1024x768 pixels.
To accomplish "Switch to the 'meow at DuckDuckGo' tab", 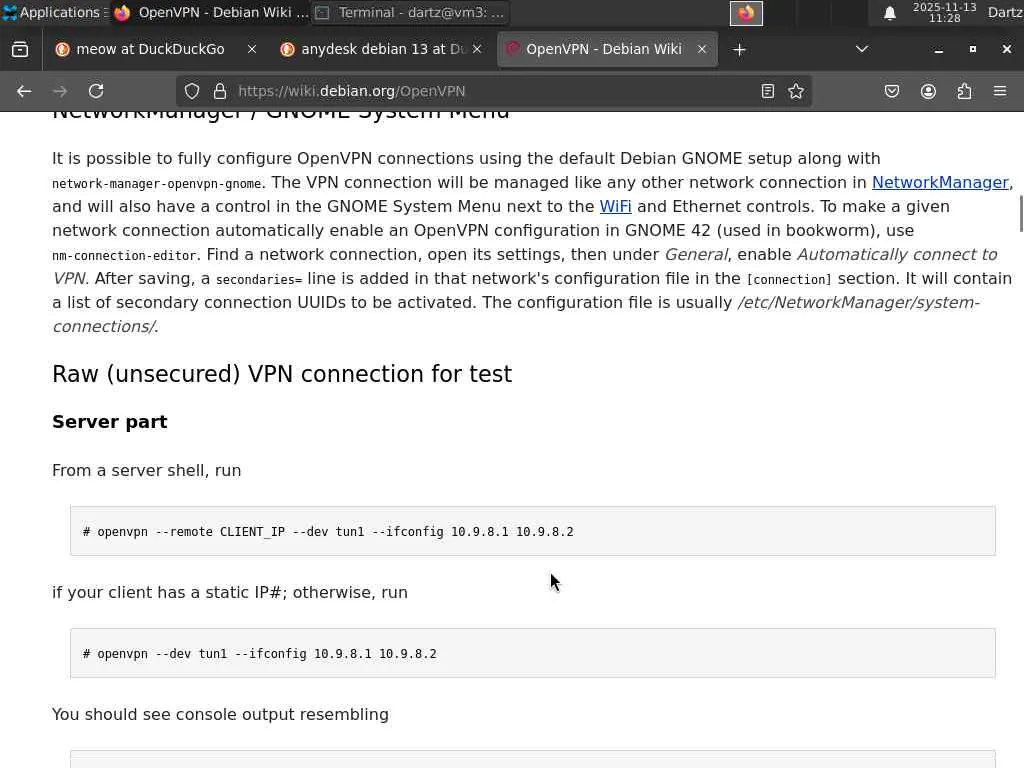I will [150, 49].
